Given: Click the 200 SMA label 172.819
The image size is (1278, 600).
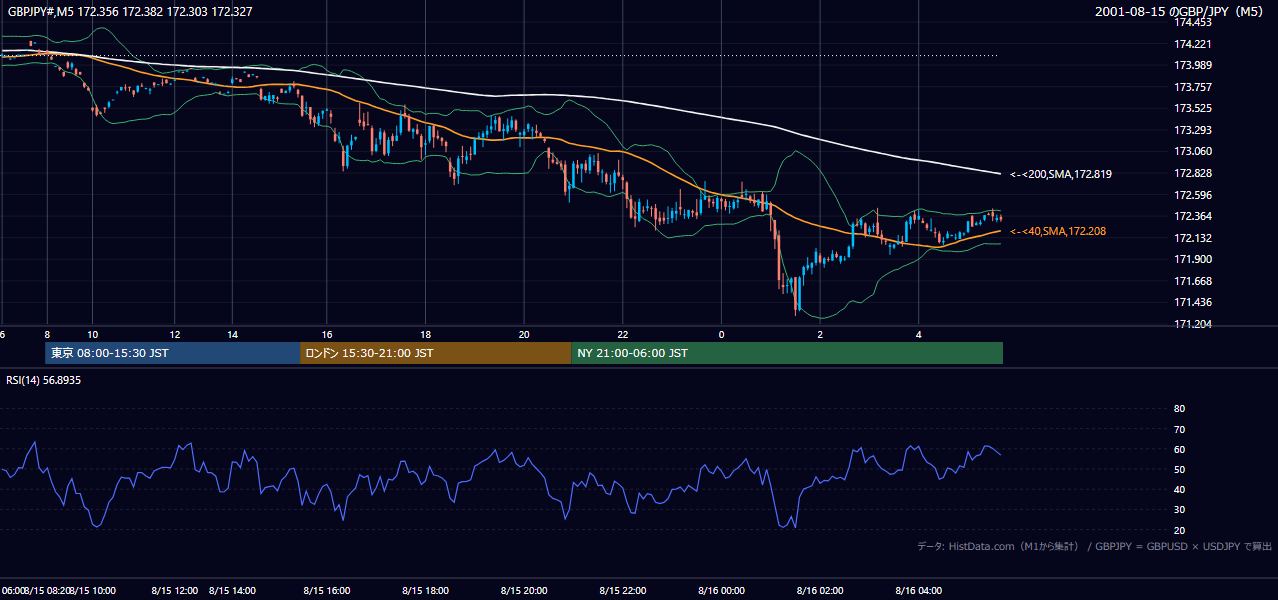Looking at the screenshot, I should 1061,174.
